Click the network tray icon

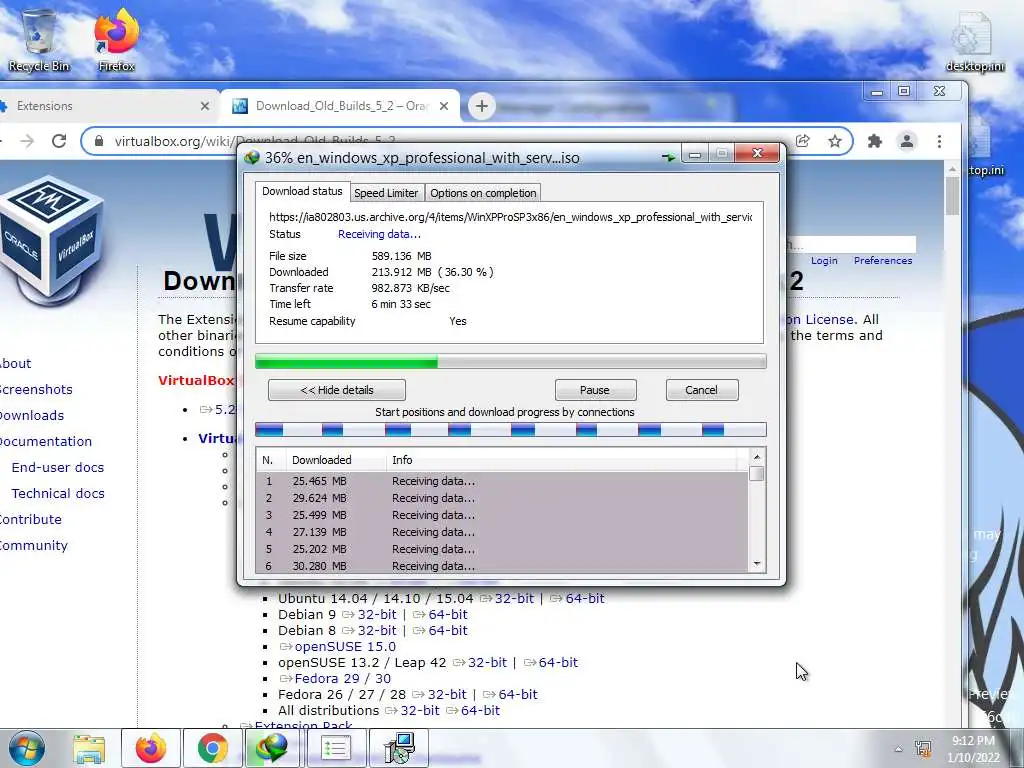[923, 748]
